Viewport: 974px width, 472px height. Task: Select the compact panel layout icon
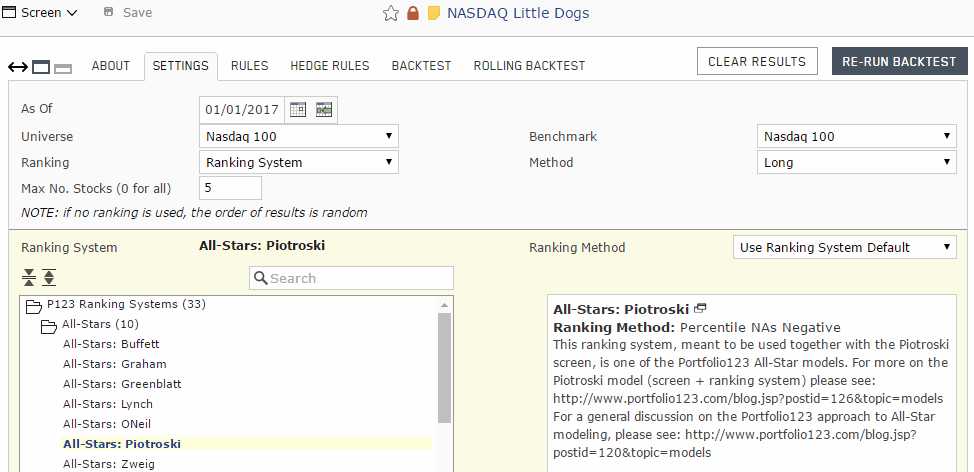63,68
